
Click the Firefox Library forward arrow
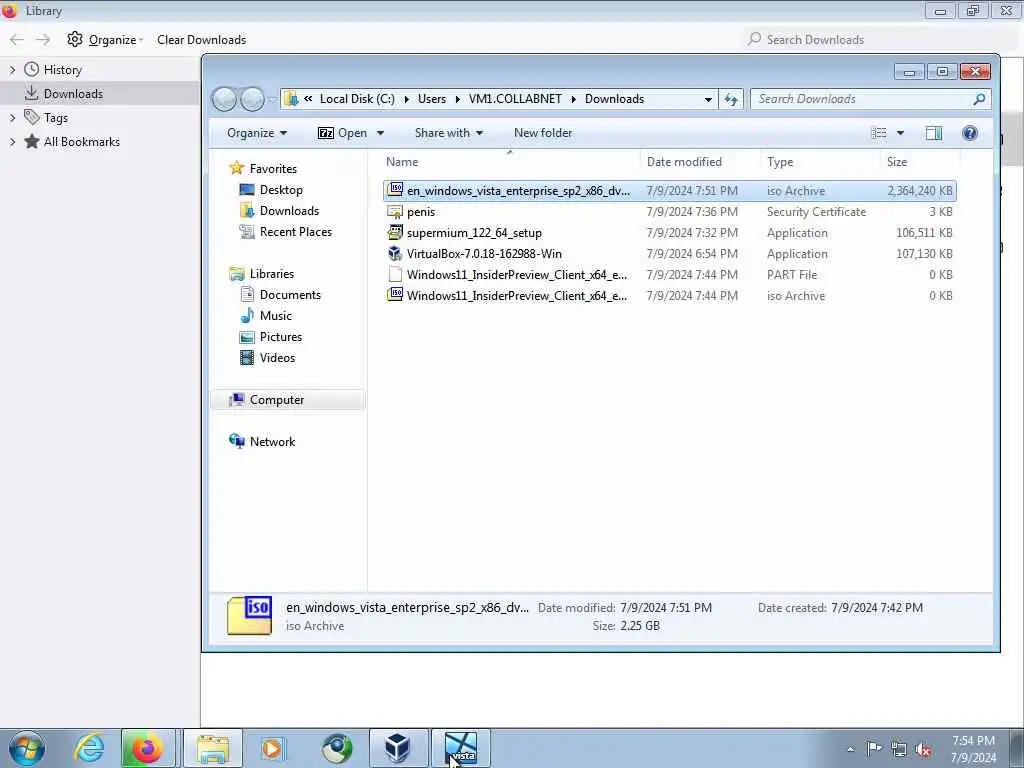(43, 40)
